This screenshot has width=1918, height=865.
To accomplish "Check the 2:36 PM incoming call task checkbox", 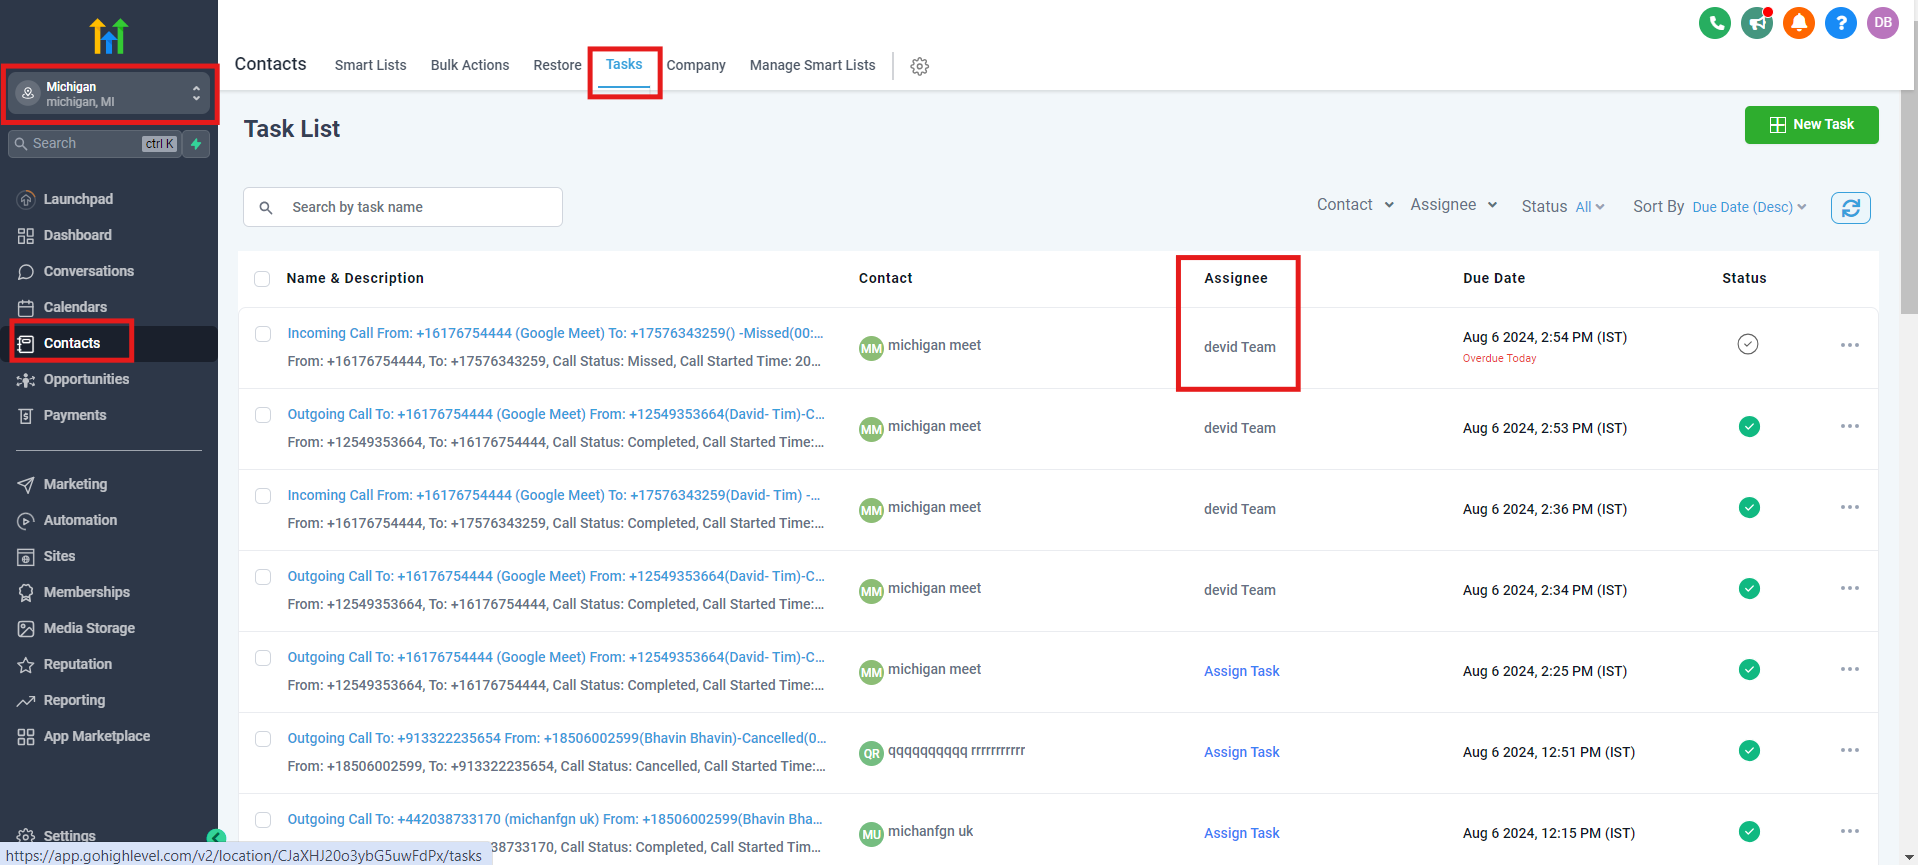I will 263,496.
